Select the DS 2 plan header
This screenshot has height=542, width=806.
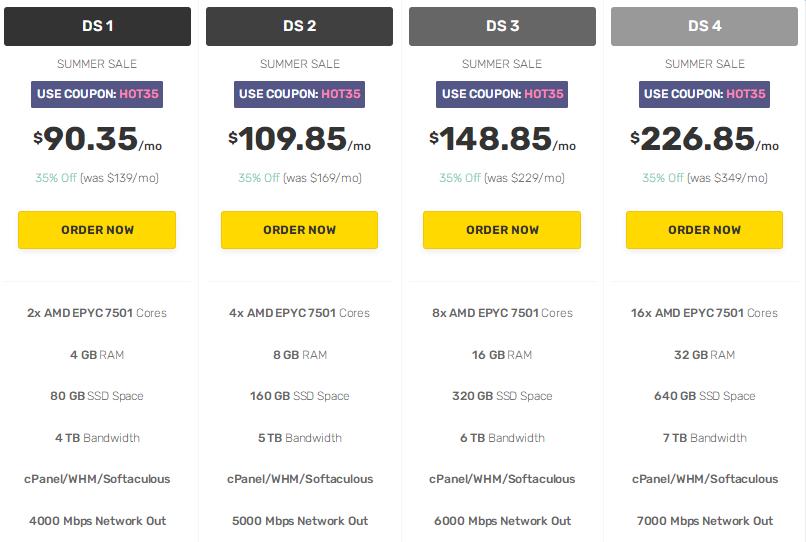299,26
